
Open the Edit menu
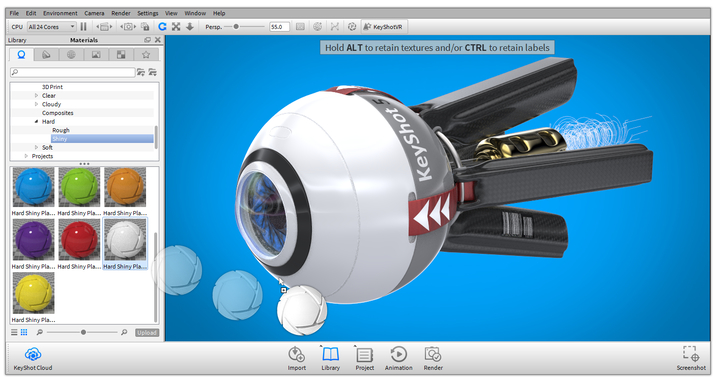[x=31, y=13]
